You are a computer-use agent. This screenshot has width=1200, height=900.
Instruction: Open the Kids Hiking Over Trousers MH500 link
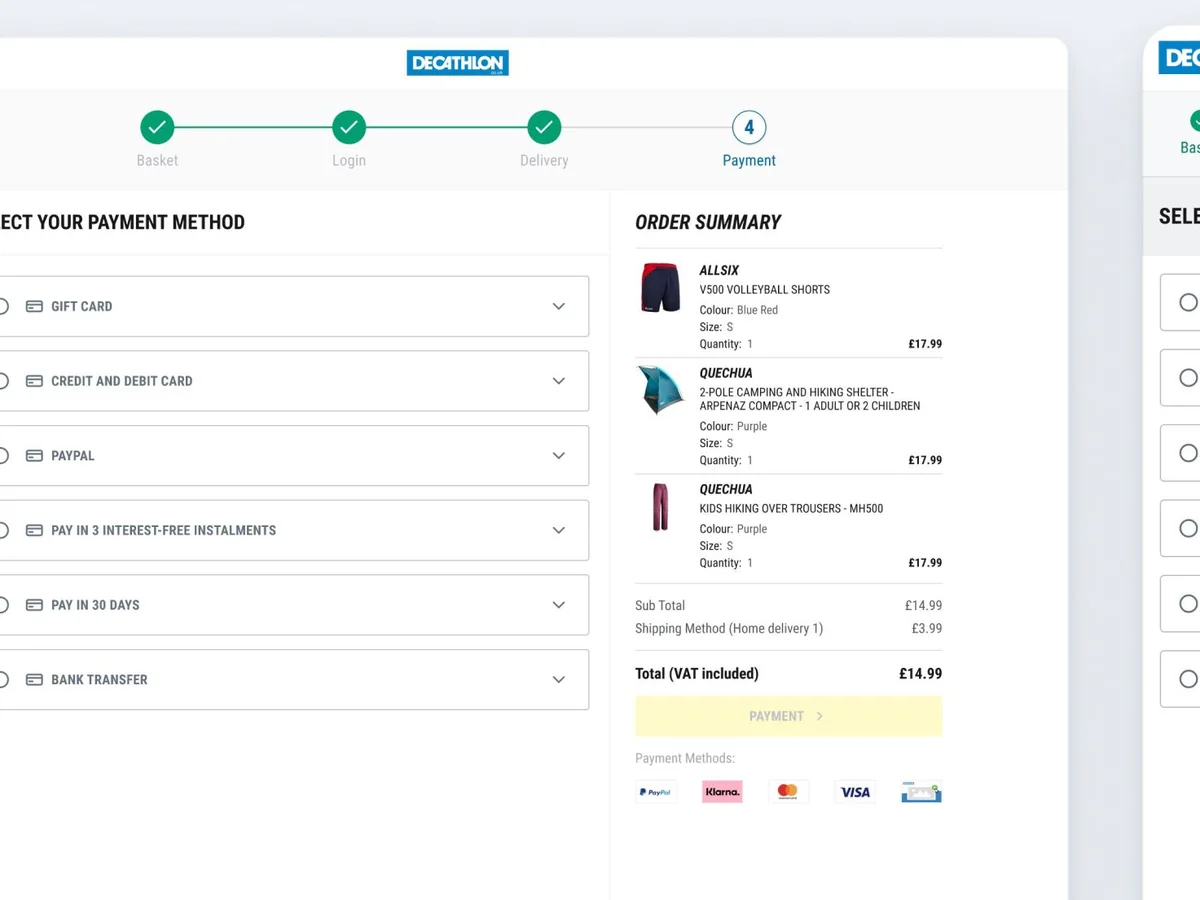pos(791,508)
